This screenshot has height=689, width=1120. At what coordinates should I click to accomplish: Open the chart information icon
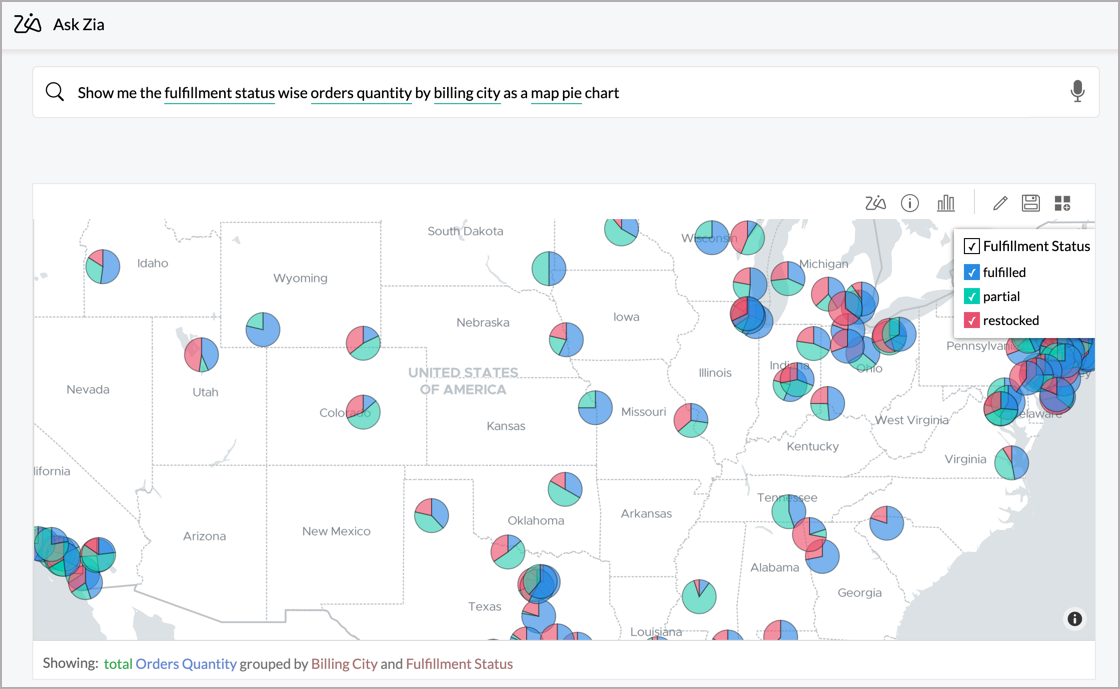[x=910, y=203]
